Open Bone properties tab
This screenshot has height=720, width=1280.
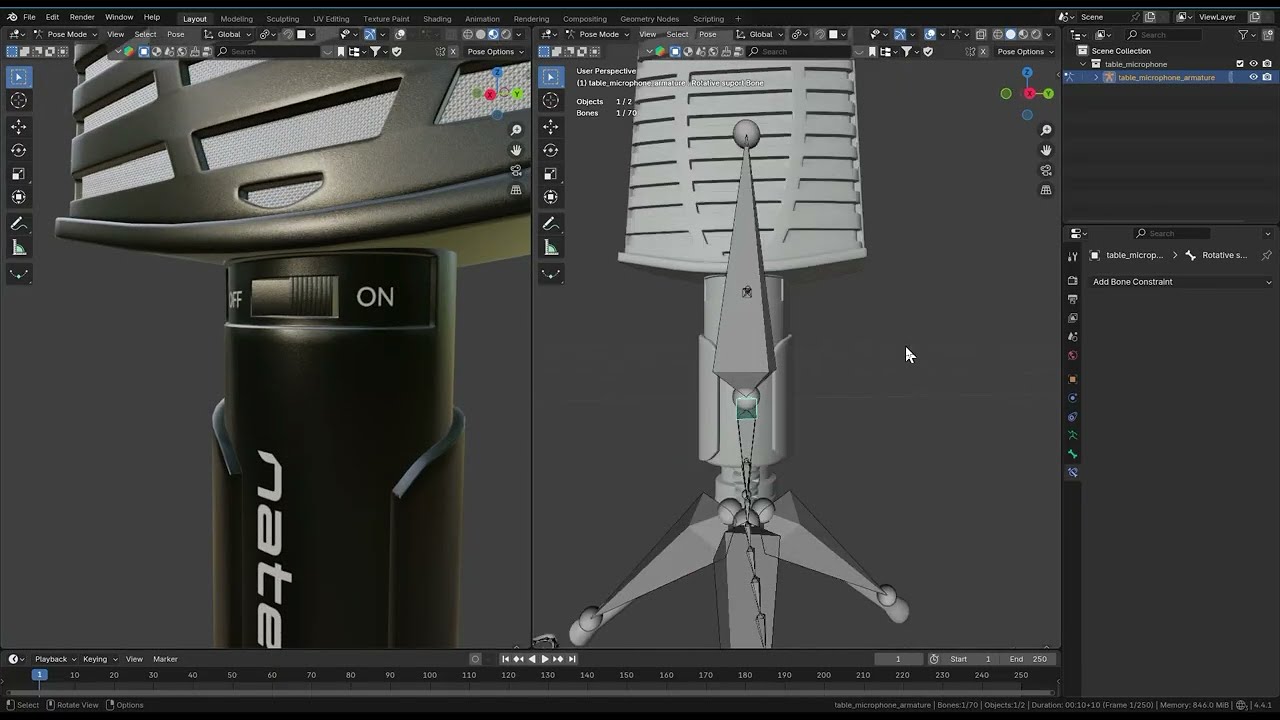click(1072, 454)
